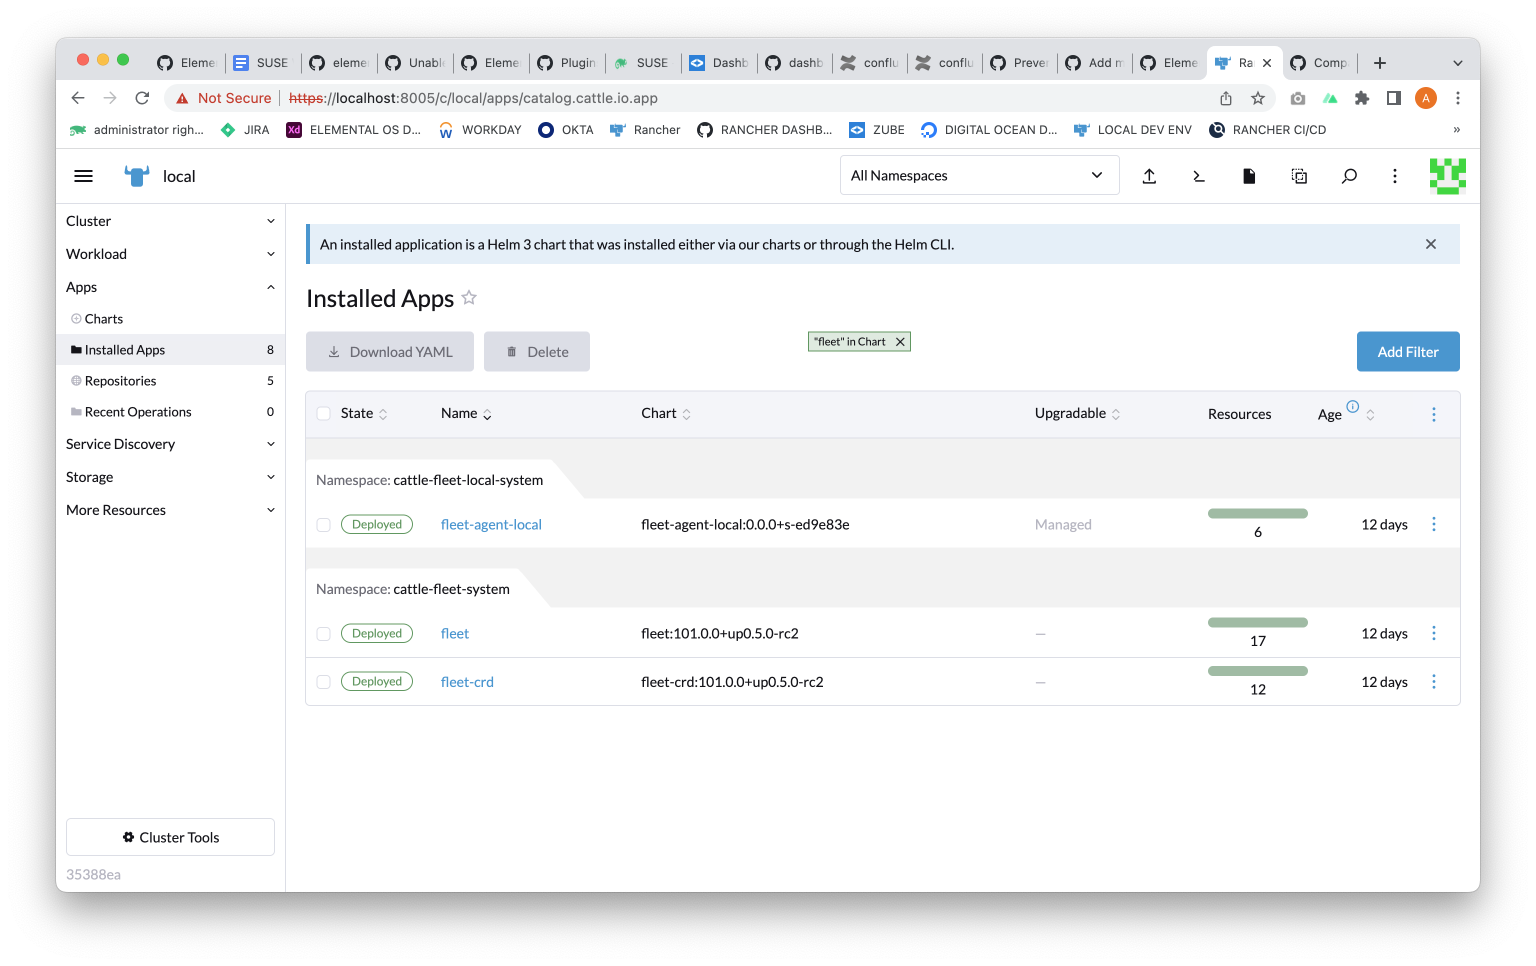Screen dimensions: 1536x966
Task: Open the All Namespaces dropdown
Action: 979,175
